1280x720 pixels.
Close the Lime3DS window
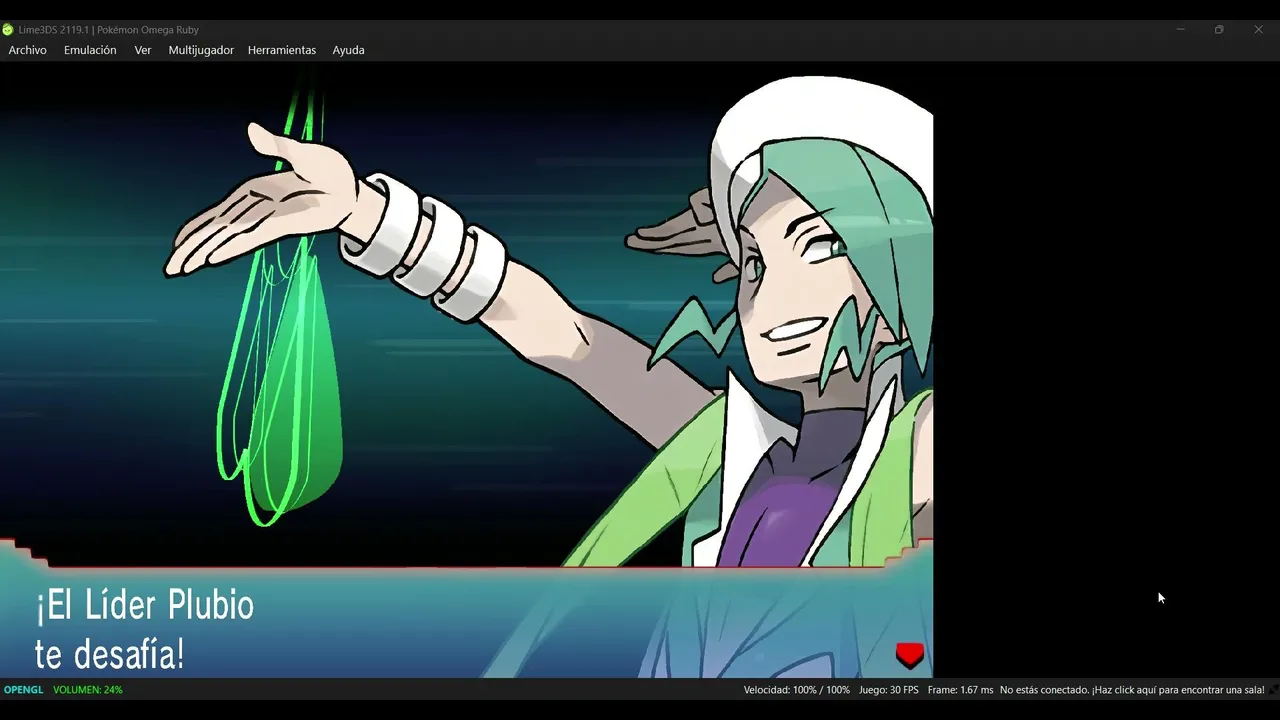(1258, 30)
